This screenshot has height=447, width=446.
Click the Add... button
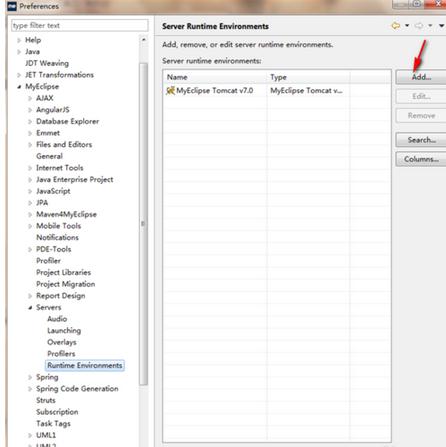tap(421, 77)
